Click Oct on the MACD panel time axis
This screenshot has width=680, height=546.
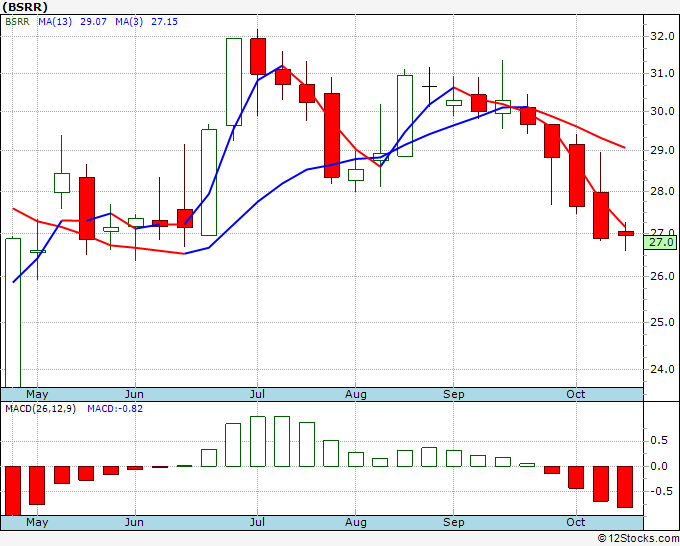click(576, 522)
